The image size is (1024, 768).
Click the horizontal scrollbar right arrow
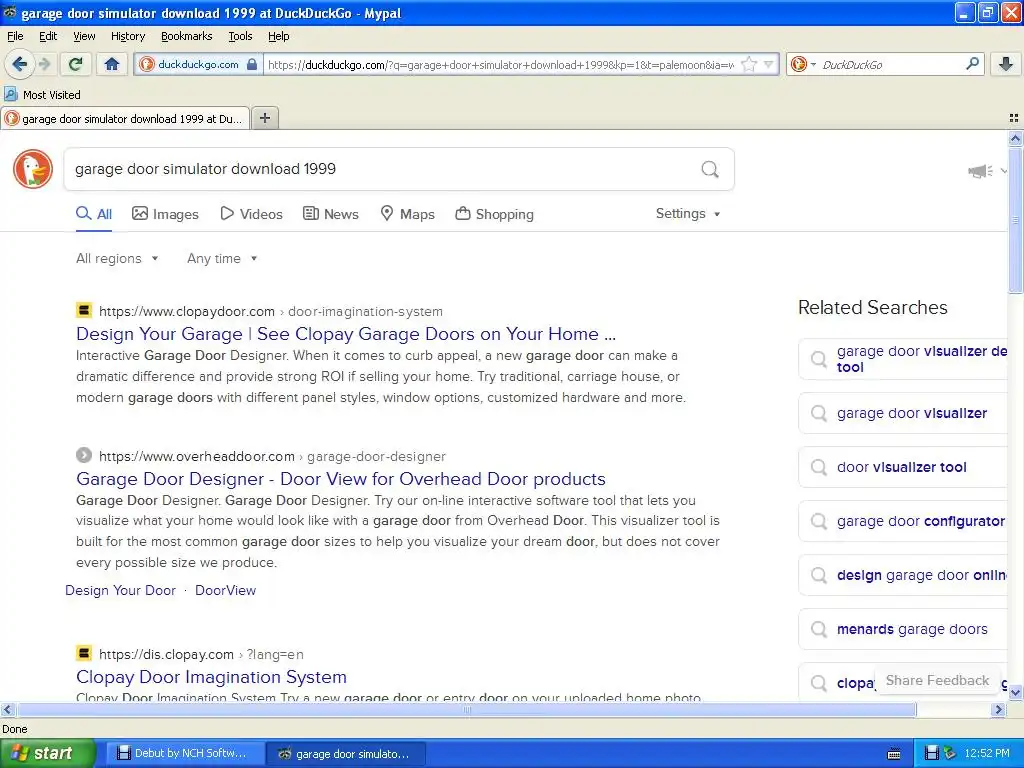coord(998,709)
